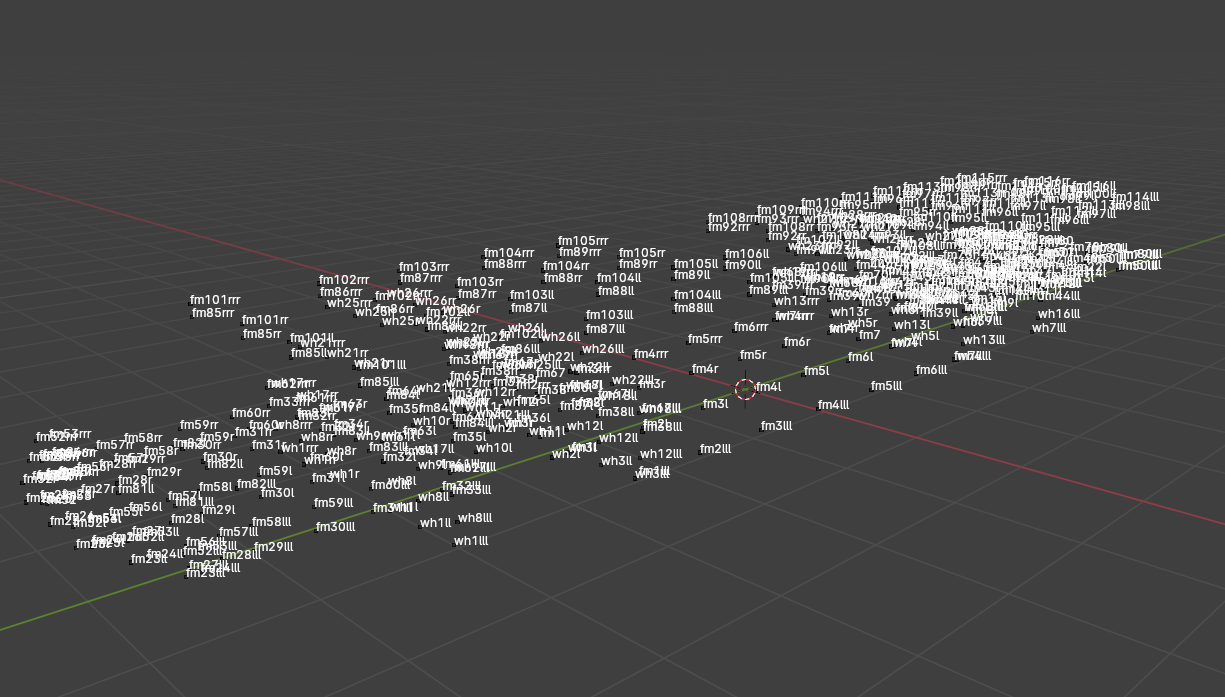
Task: Select the empty labeled fm60rr
Action: (252, 413)
